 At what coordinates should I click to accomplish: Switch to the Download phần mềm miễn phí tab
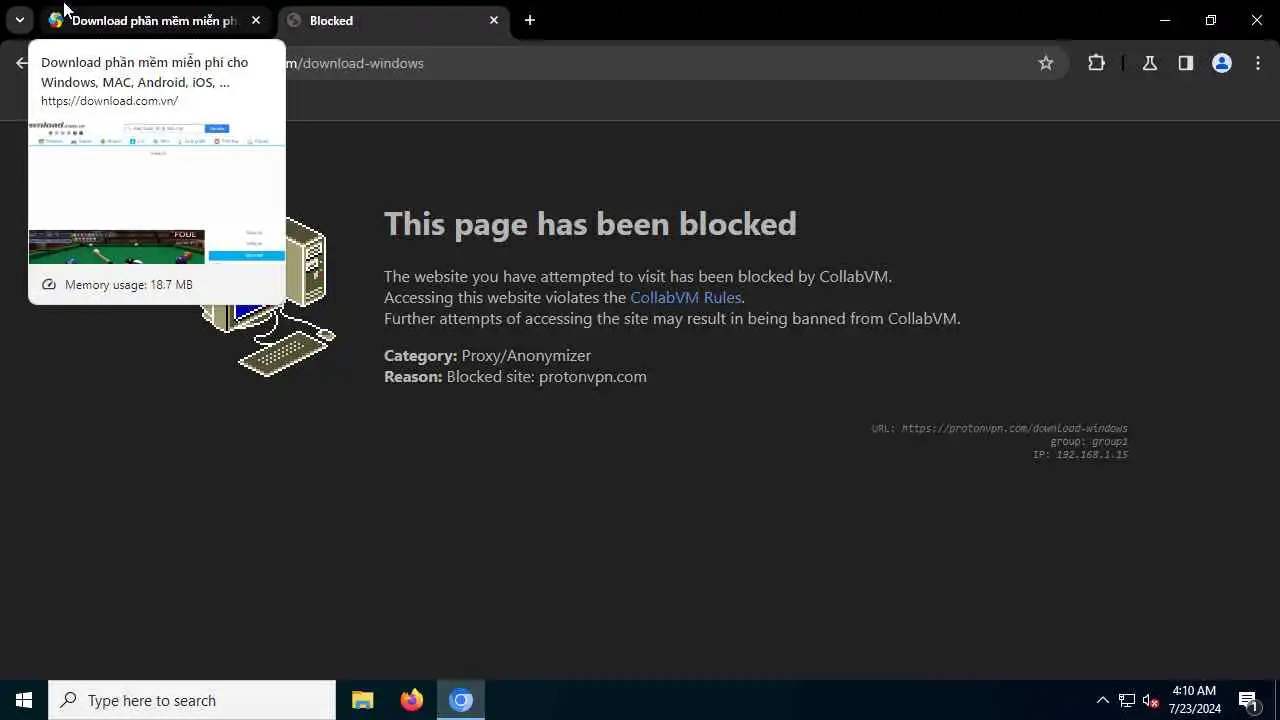pos(144,20)
